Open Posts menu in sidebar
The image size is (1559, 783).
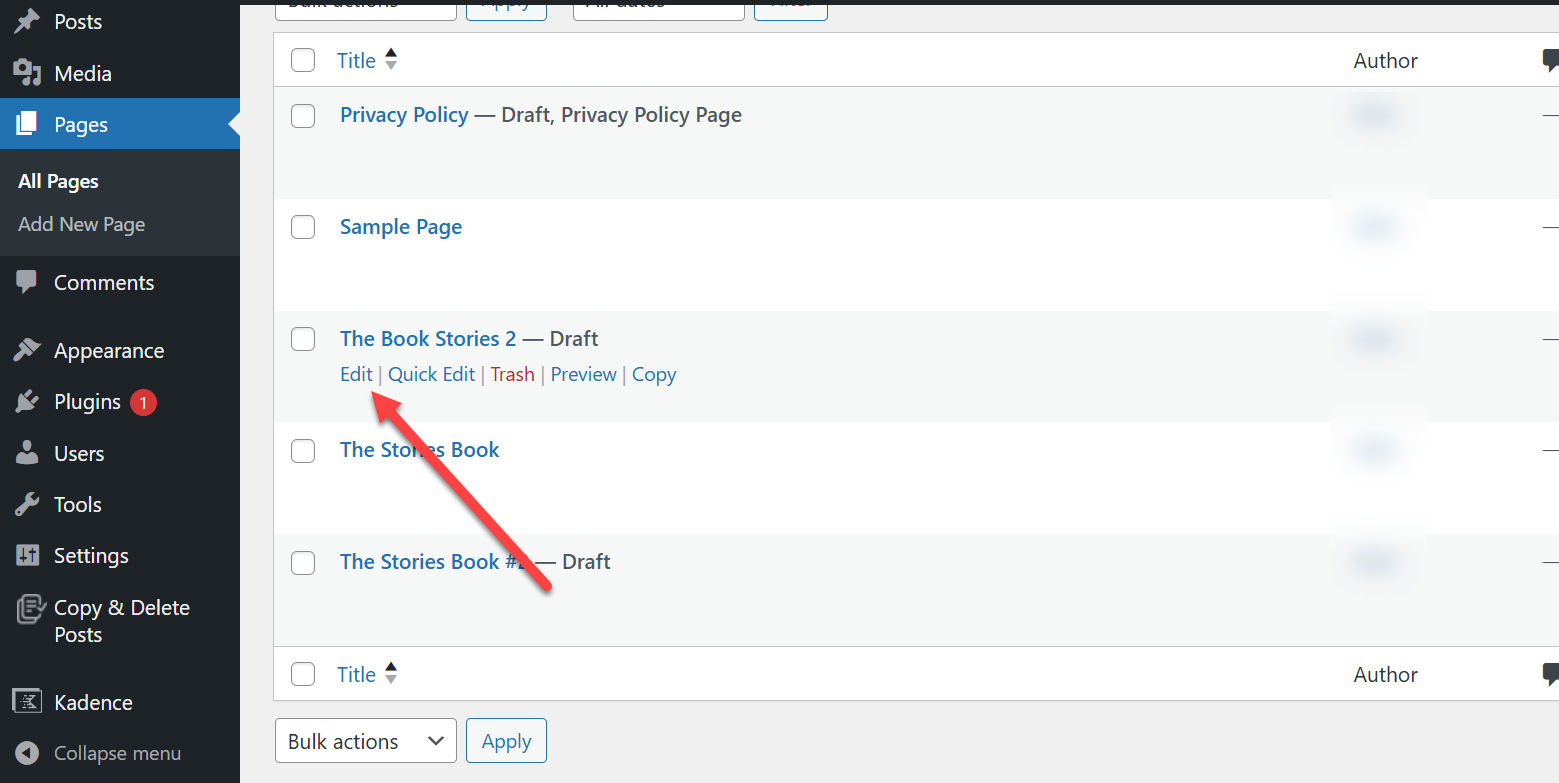(x=78, y=21)
